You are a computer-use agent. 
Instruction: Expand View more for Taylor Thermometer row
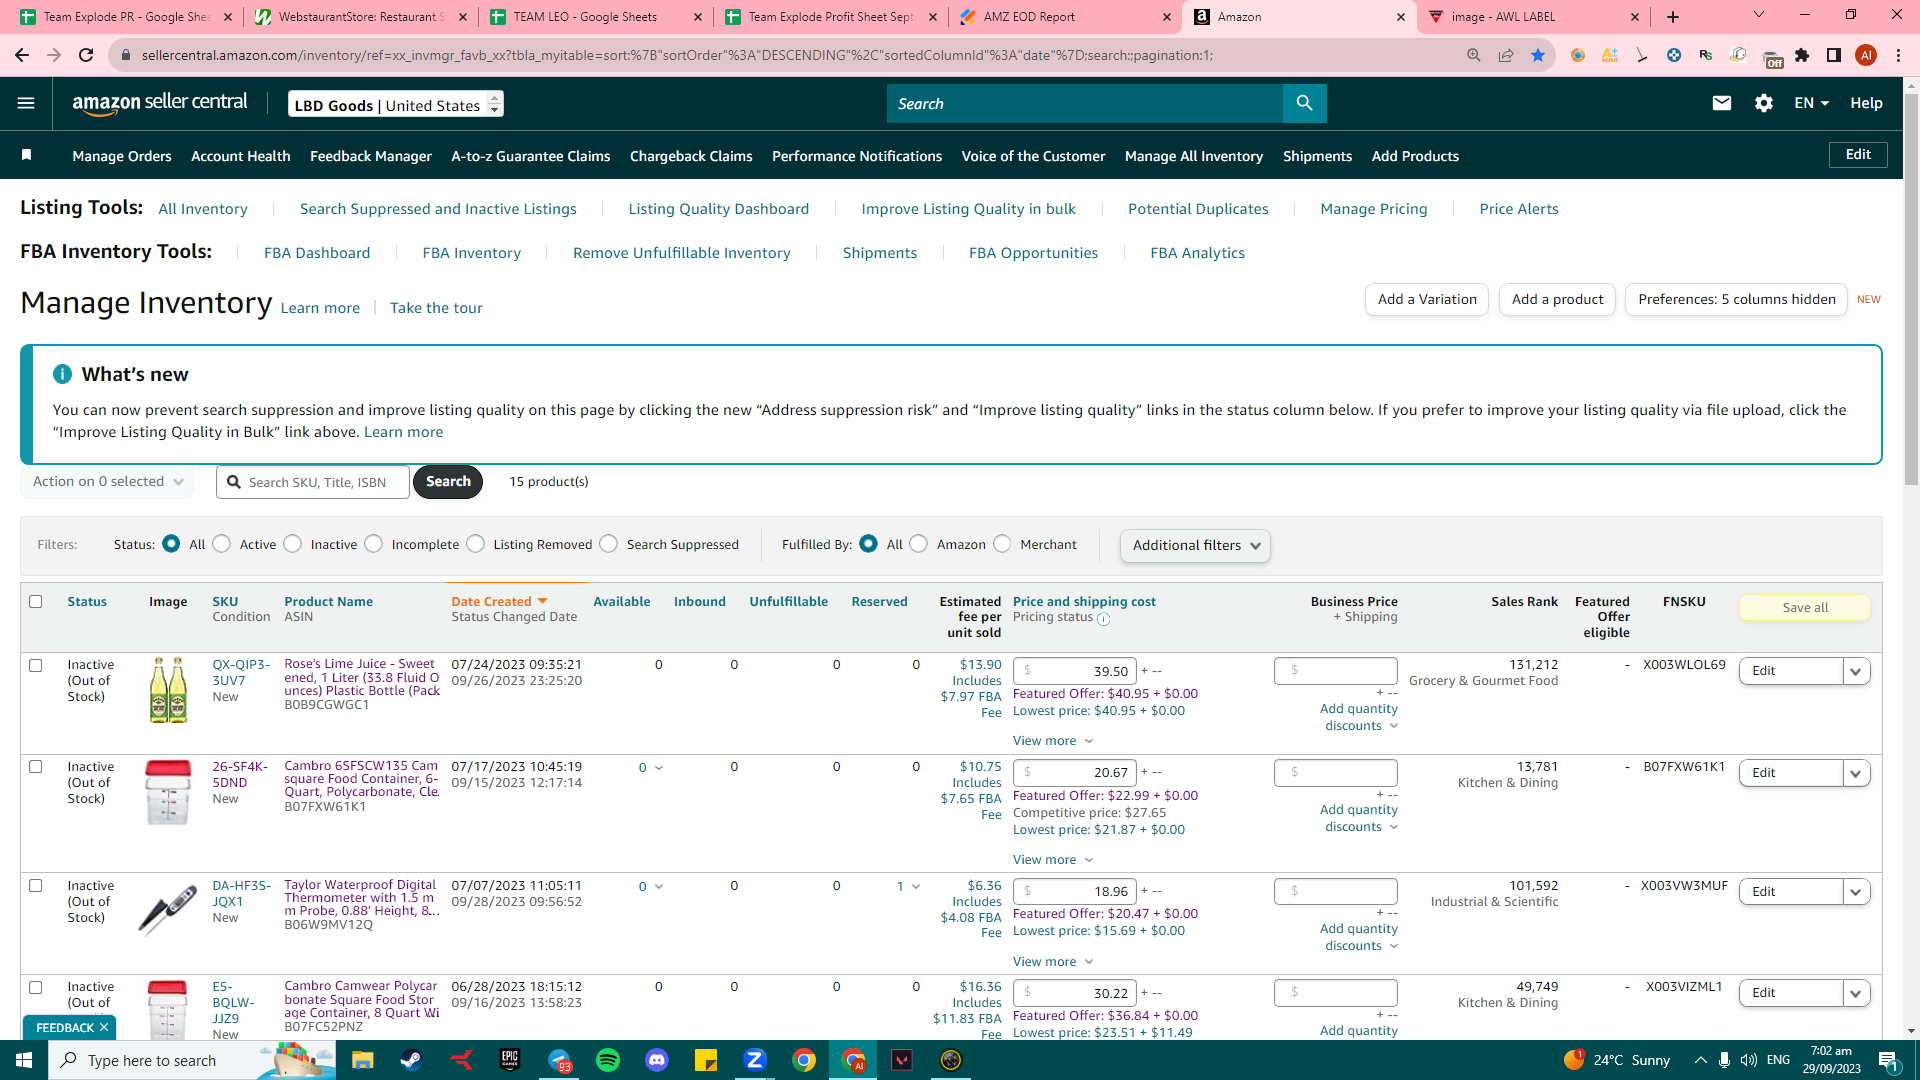tap(1052, 962)
